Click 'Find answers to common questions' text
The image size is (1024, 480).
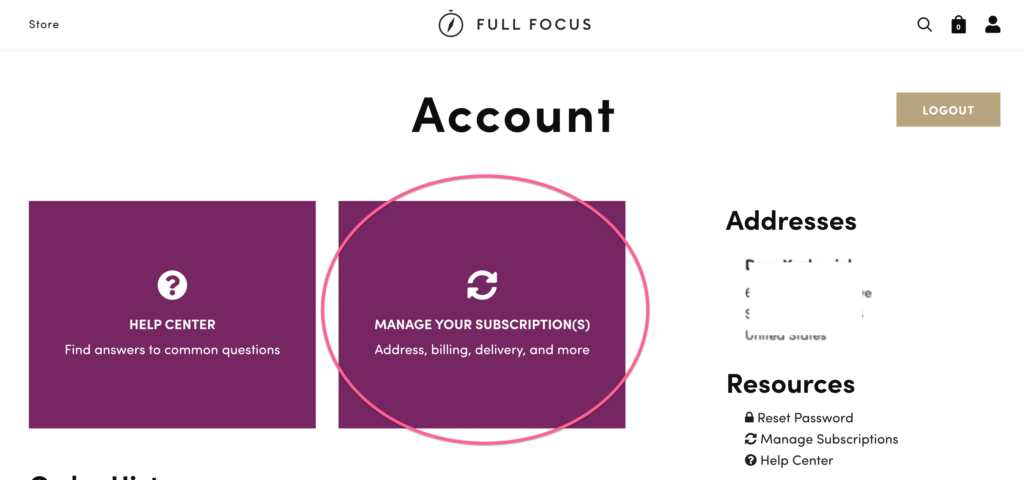(172, 350)
